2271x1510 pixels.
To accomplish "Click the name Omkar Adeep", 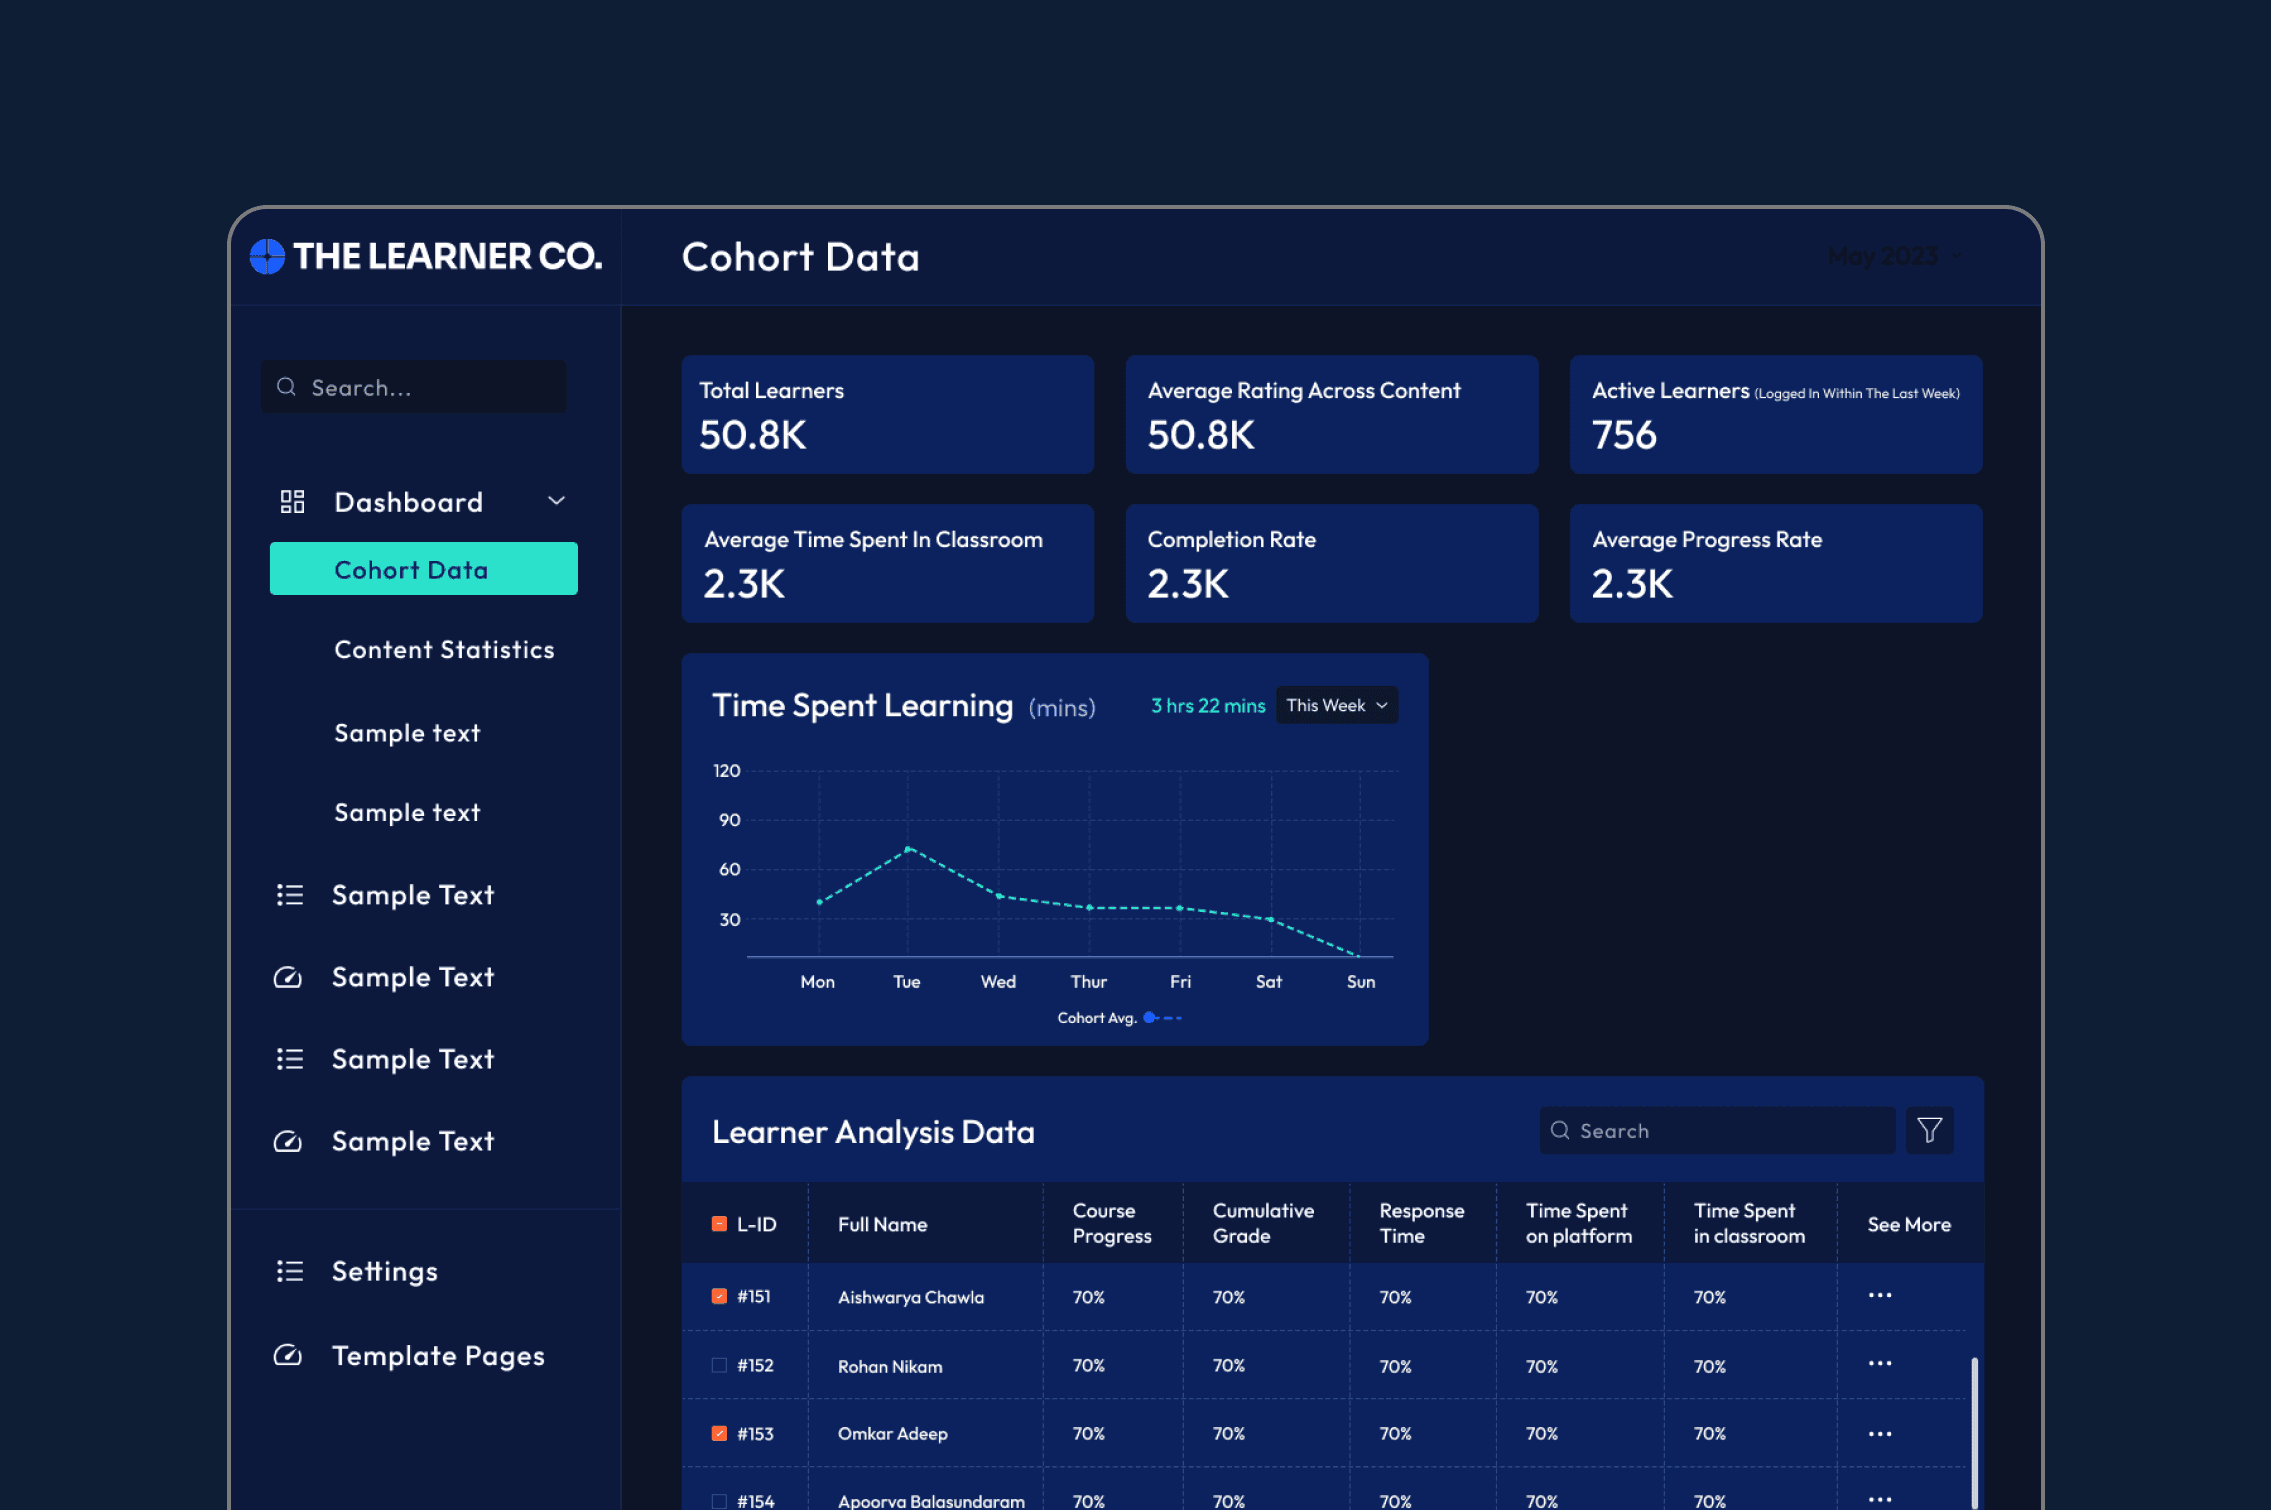I will tap(893, 1433).
